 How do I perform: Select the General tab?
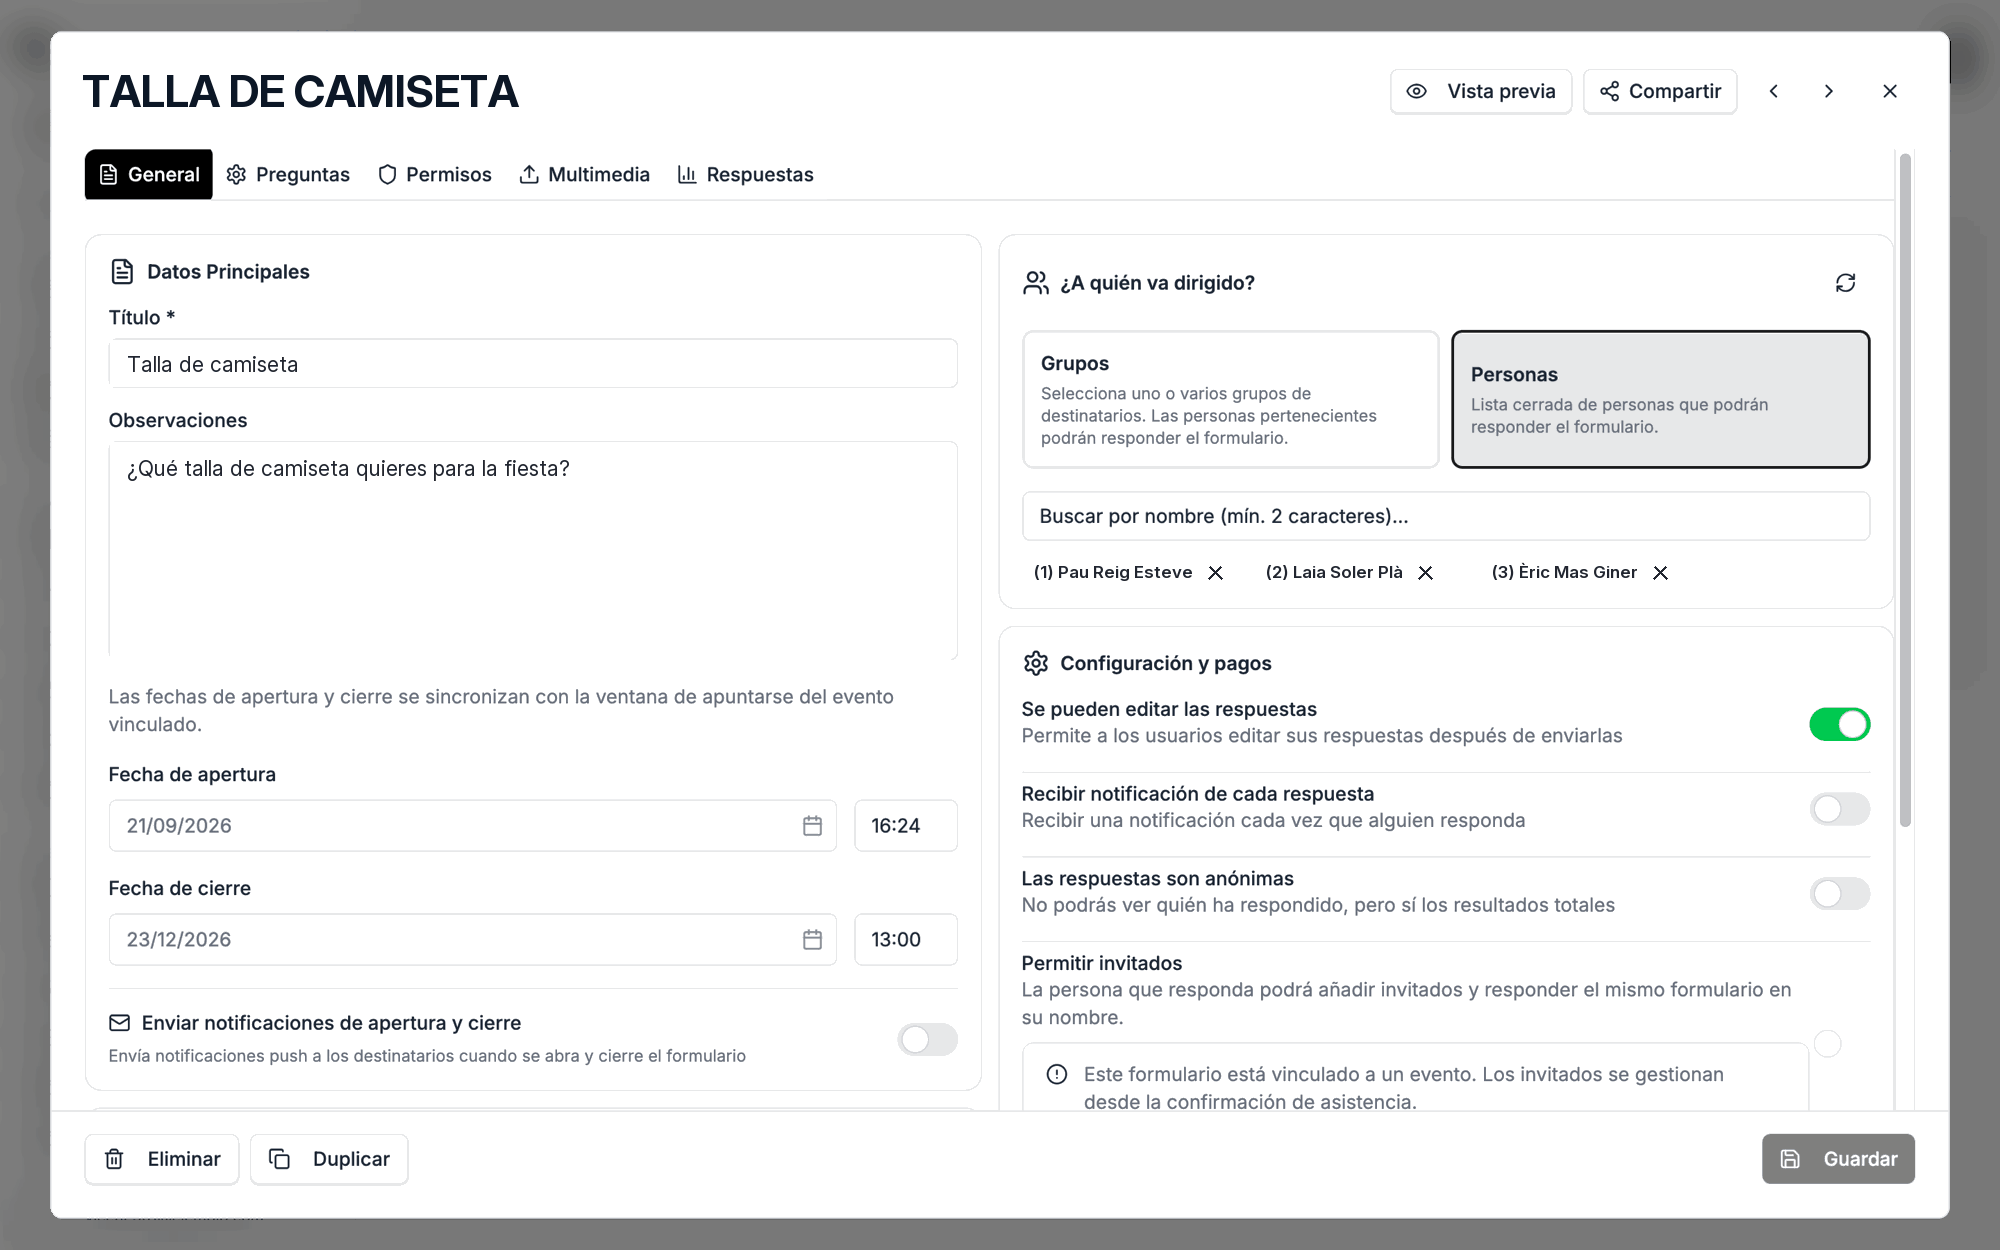pos(149,174)
